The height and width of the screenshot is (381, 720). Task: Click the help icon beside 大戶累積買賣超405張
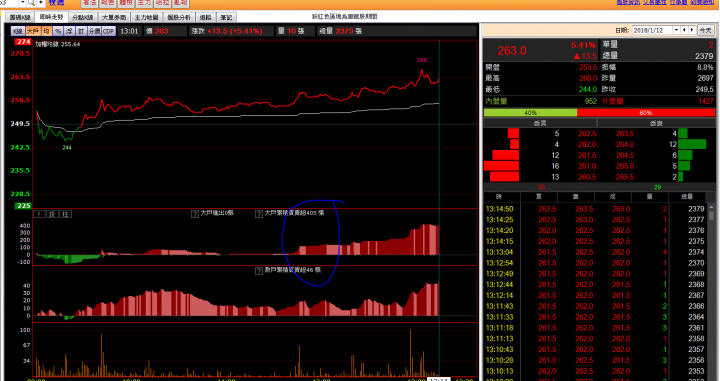259,213
